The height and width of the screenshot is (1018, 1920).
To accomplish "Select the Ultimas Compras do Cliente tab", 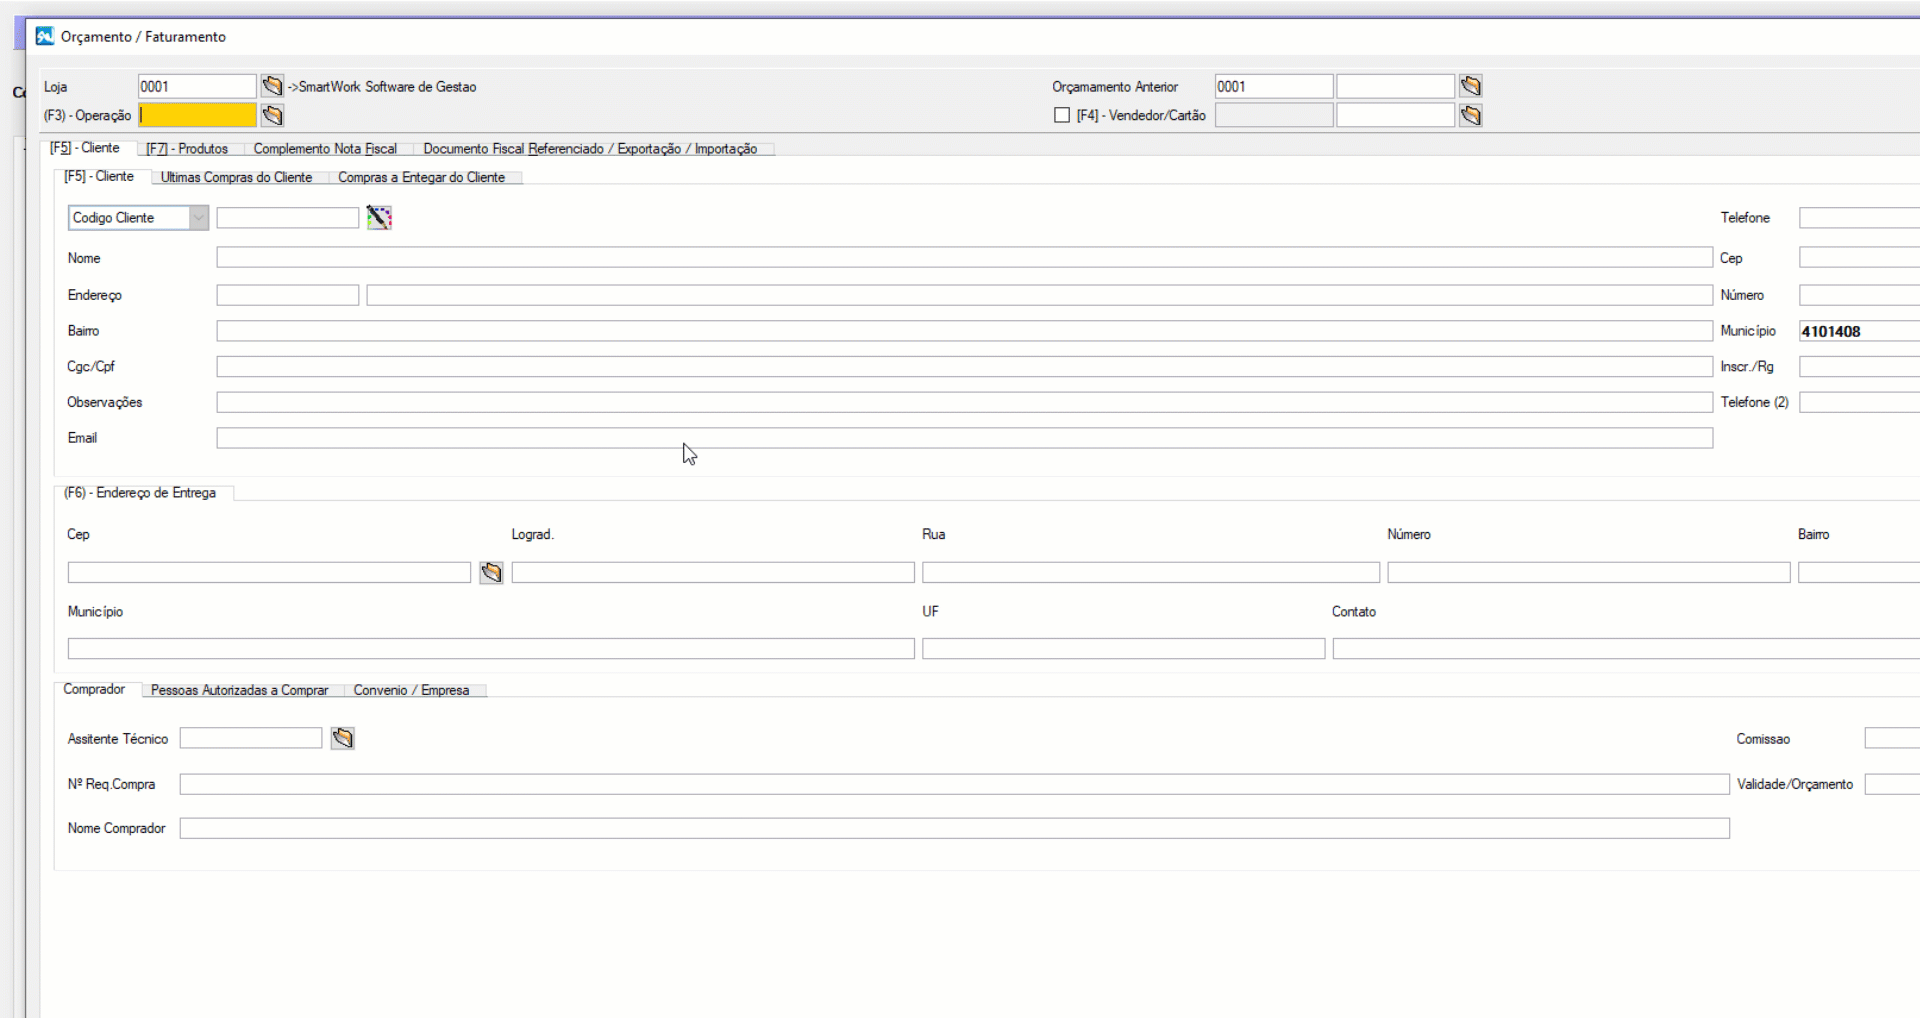I will [x=236, y=177].
